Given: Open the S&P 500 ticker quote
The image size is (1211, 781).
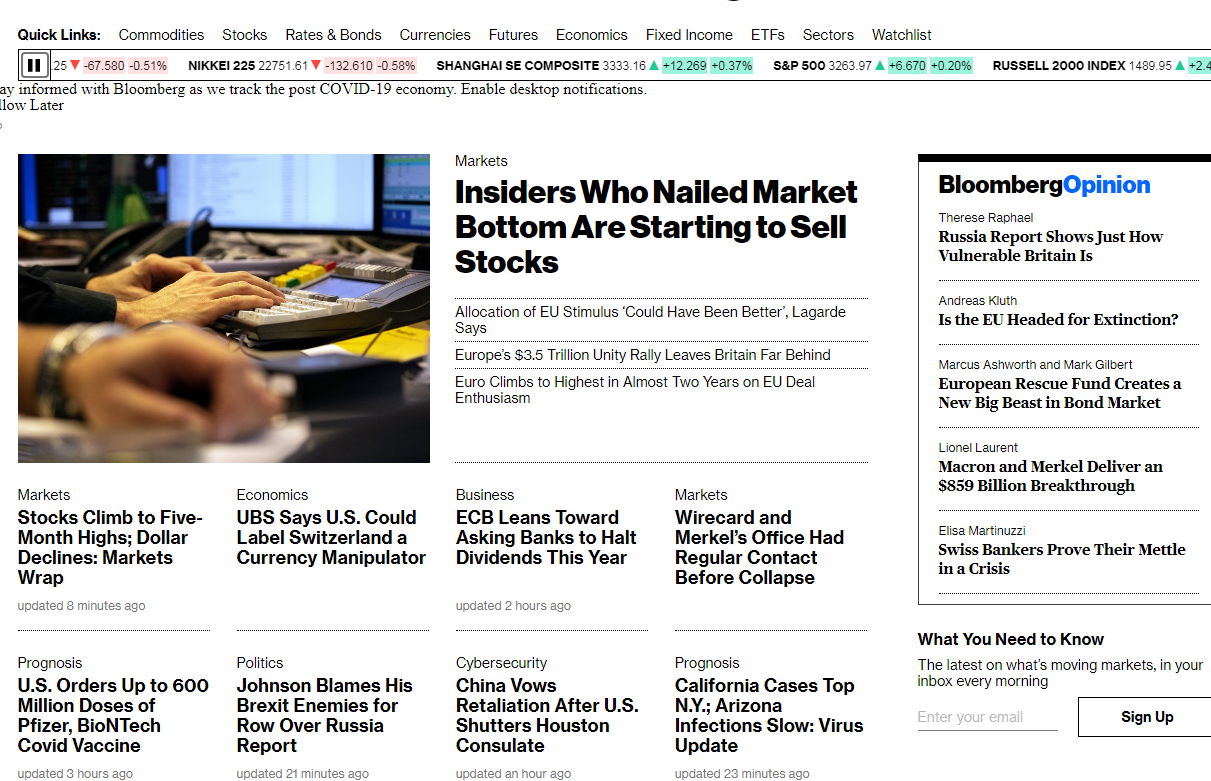Looking at the screenshot, I should pyautogui.click(x=872, y=66).
